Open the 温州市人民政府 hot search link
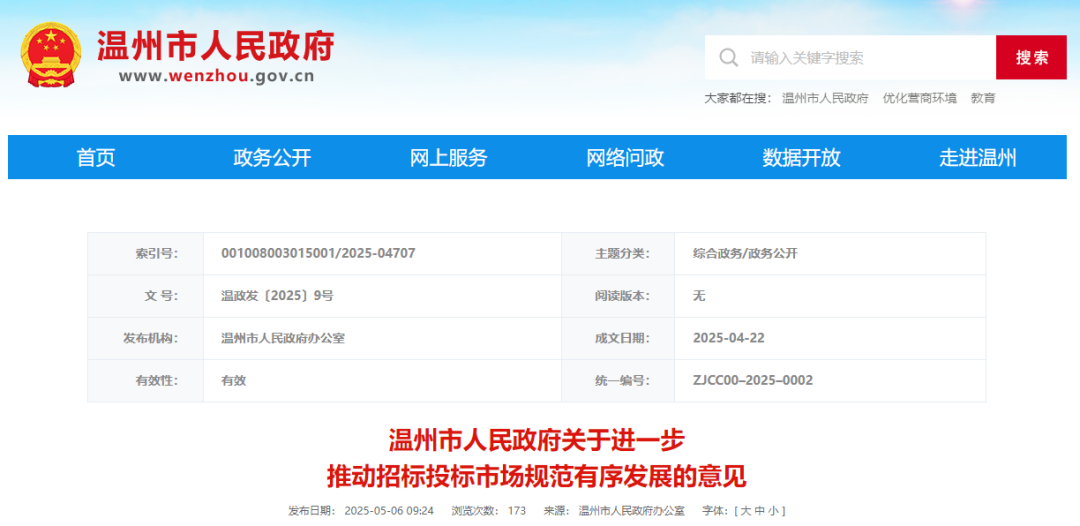 tap(825, 98)
